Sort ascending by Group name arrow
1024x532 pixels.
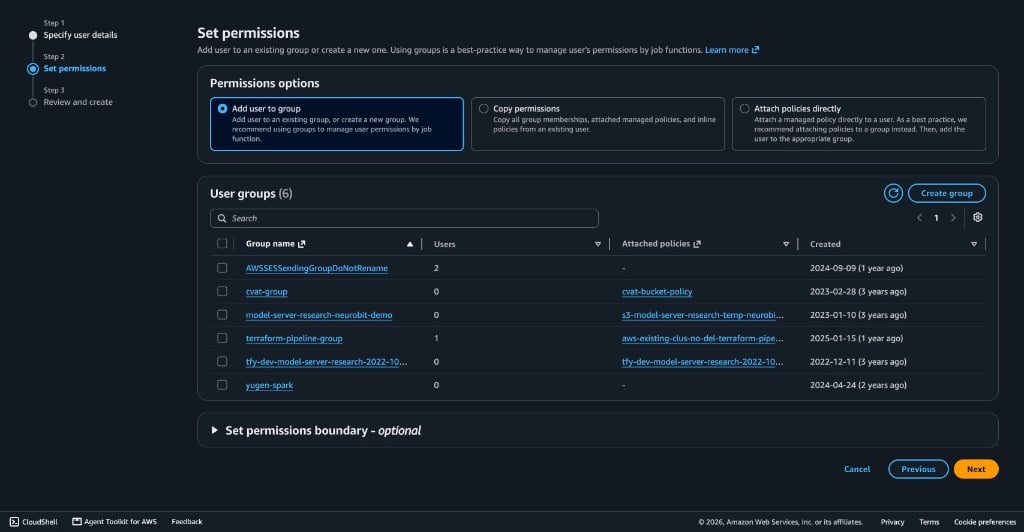409,244
